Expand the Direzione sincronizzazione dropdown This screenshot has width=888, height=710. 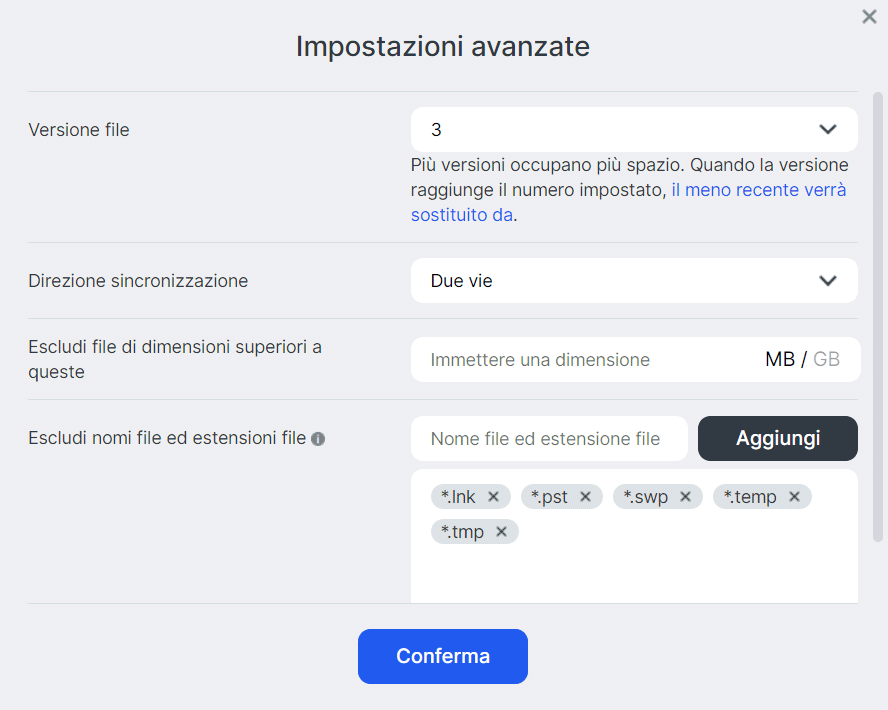[x=634, y=281]
